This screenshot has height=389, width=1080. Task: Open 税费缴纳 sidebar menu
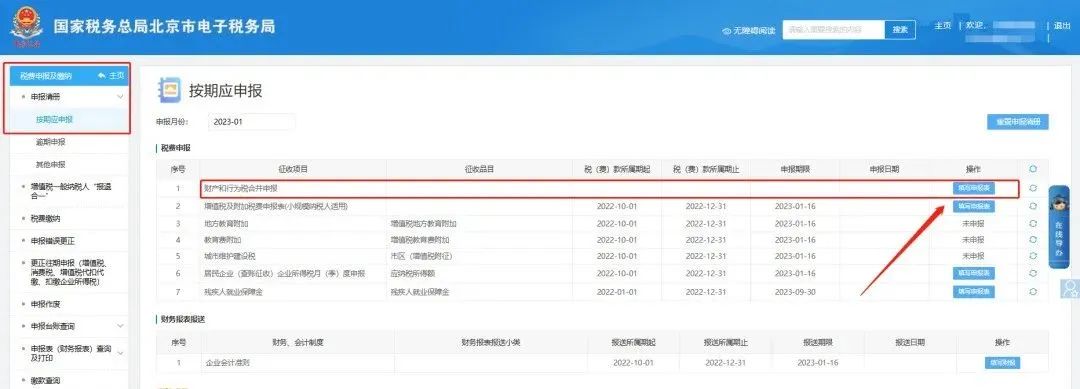click(45, 218)
